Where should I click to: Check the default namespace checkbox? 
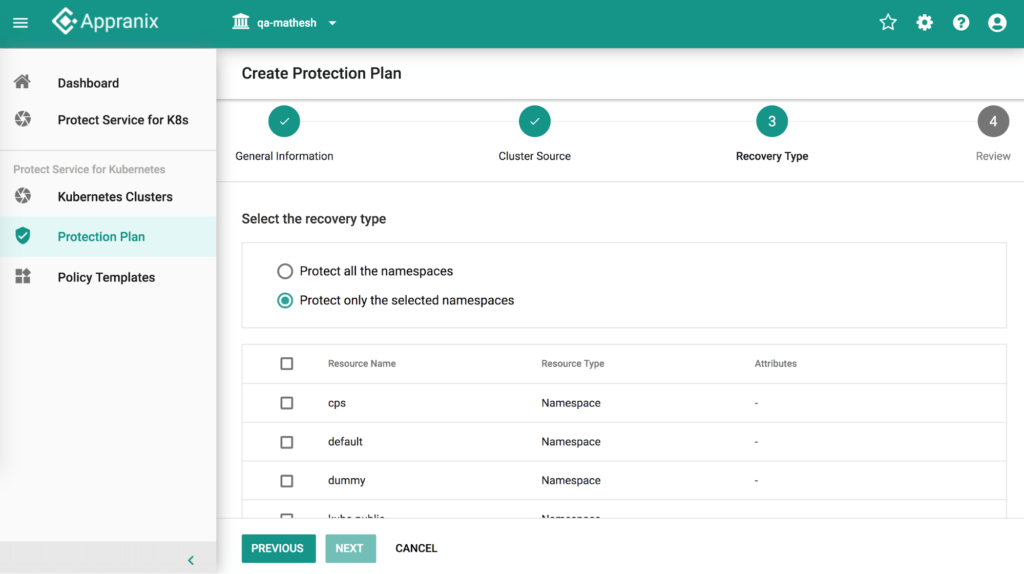coord(287,442)
